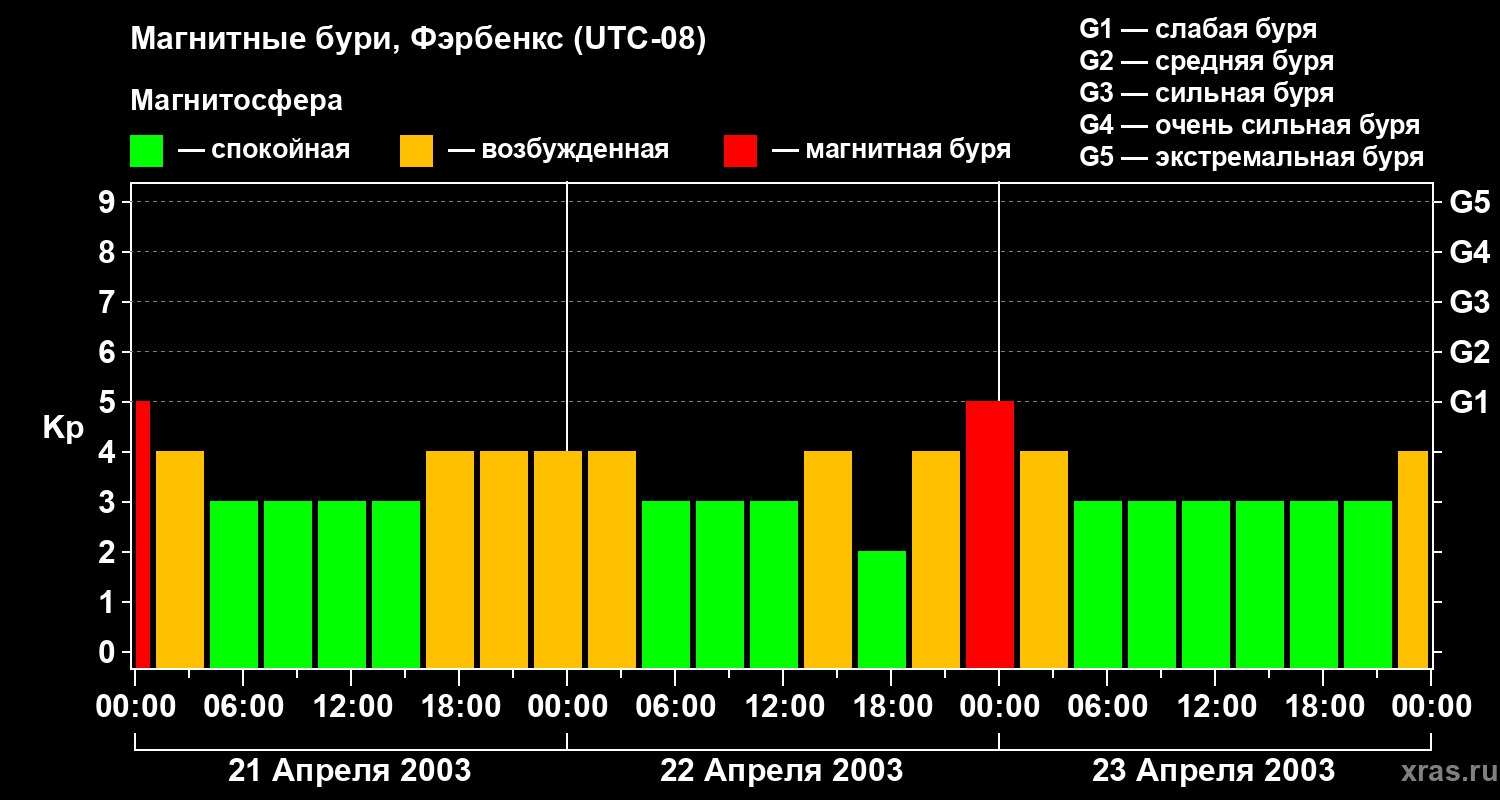Click the 12:00 time label above 22 Апреля
The image size is (1500, 800).
point(783,707)
